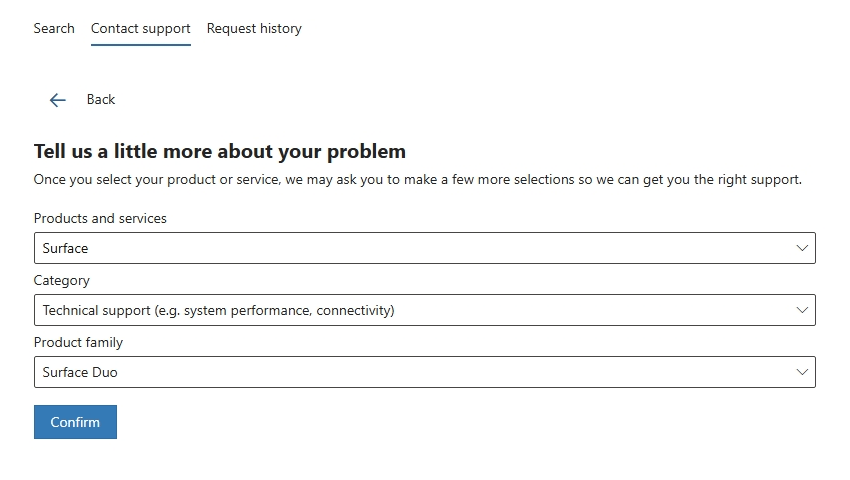The width and height of the screenshot is (850, 480).
Task: Click the left-pointing back arrow icon
Action: [x=57, y=100]
